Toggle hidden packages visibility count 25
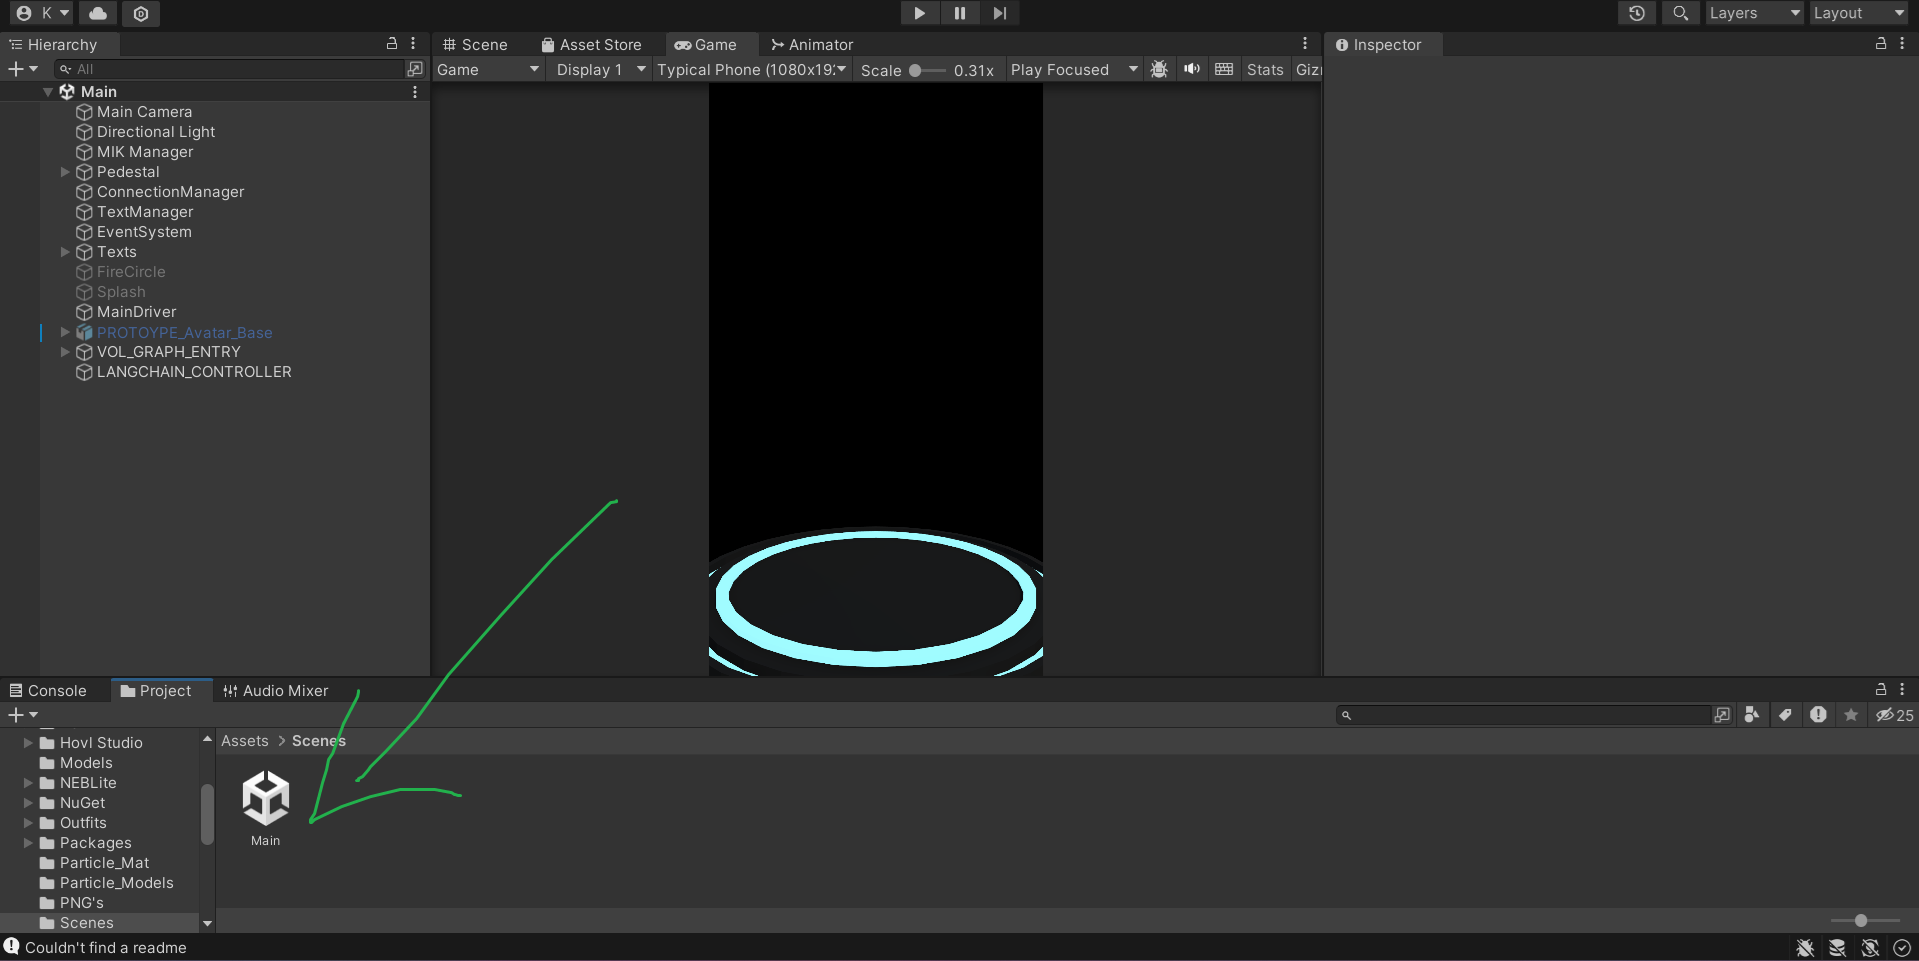The height and width of the screenshot is (961, 1919). tap(1894, 715)
